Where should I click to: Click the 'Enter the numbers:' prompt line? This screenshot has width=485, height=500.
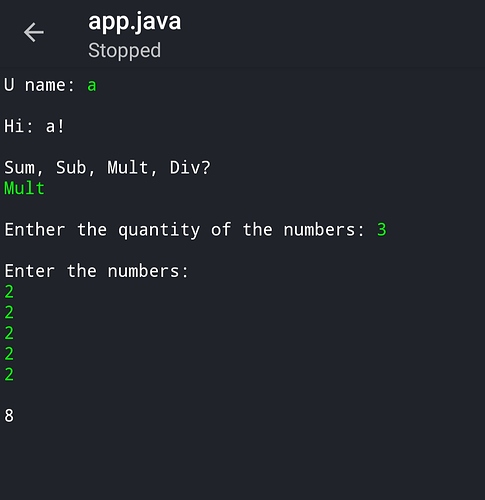click(96, 271)
